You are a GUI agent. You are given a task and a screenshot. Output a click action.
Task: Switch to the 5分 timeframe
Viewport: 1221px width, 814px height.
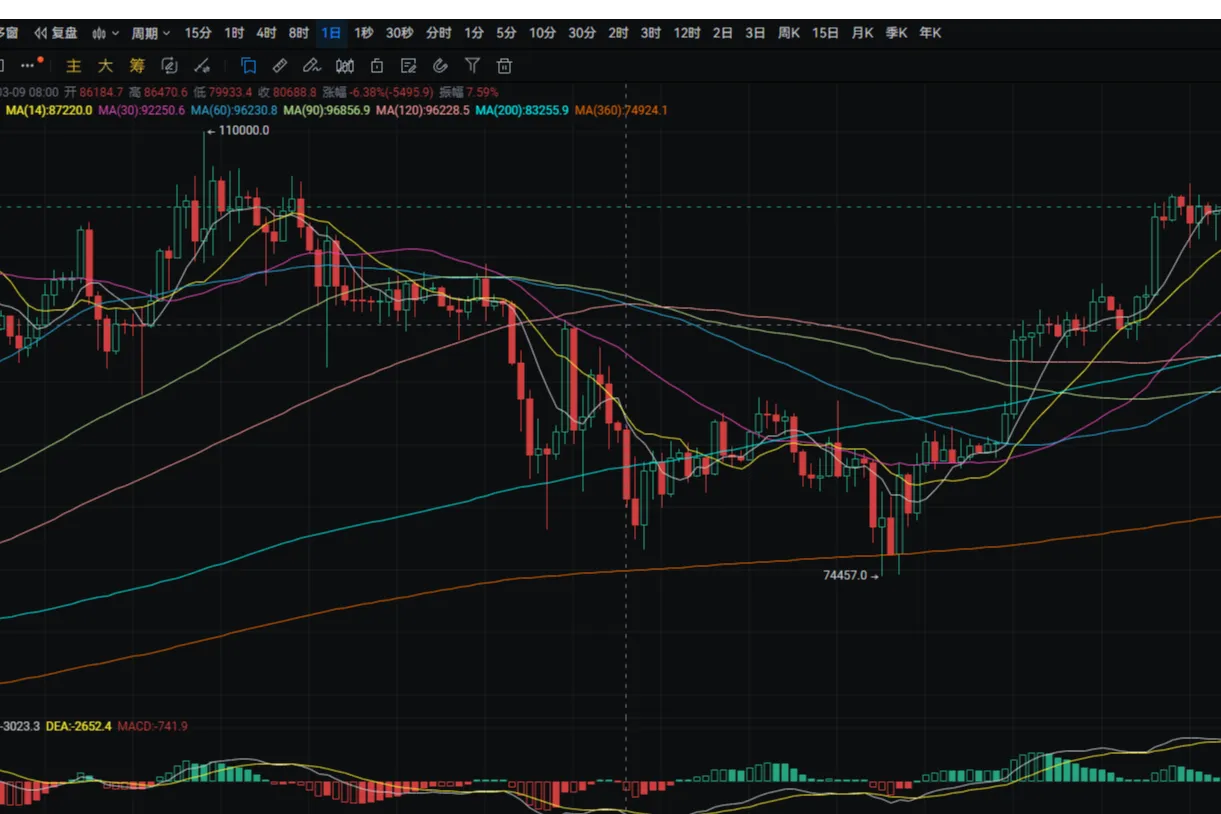click(506, 33)
